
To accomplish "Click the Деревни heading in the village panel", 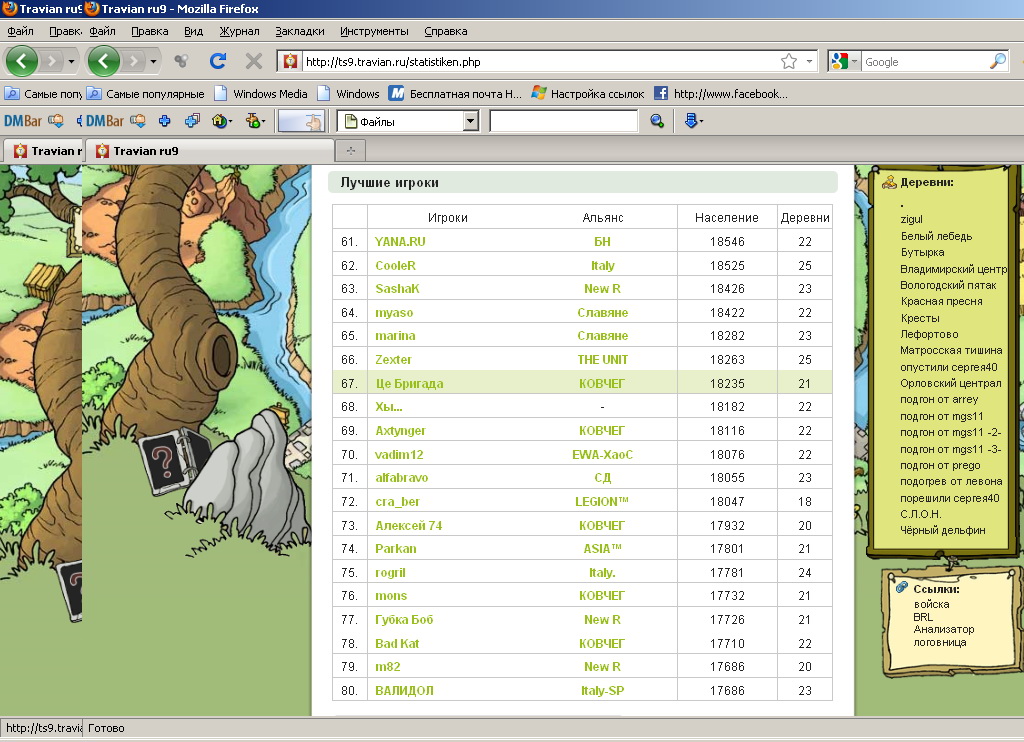I will (x=927, y=182).
